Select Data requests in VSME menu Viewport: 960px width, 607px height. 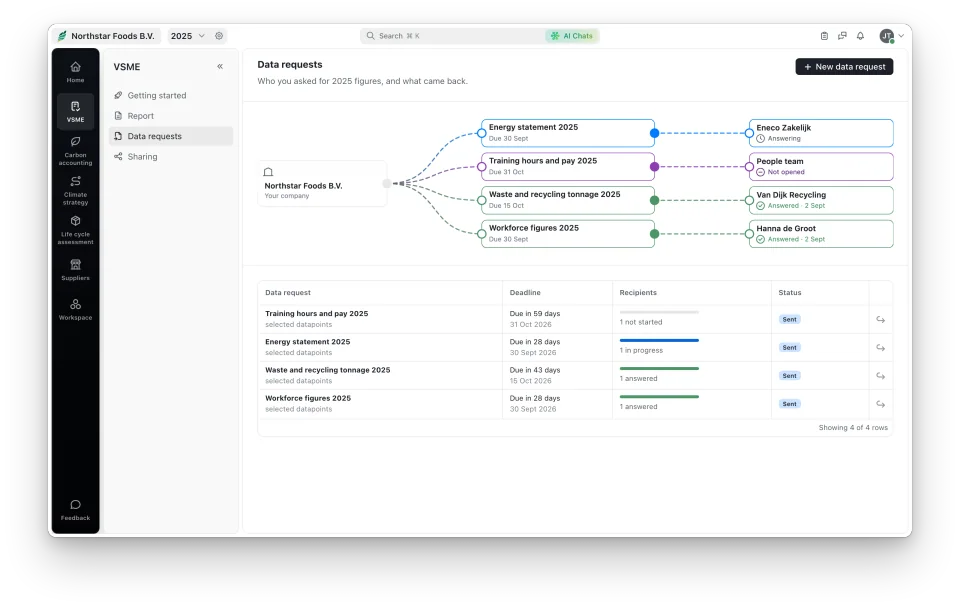pos(171,136)
